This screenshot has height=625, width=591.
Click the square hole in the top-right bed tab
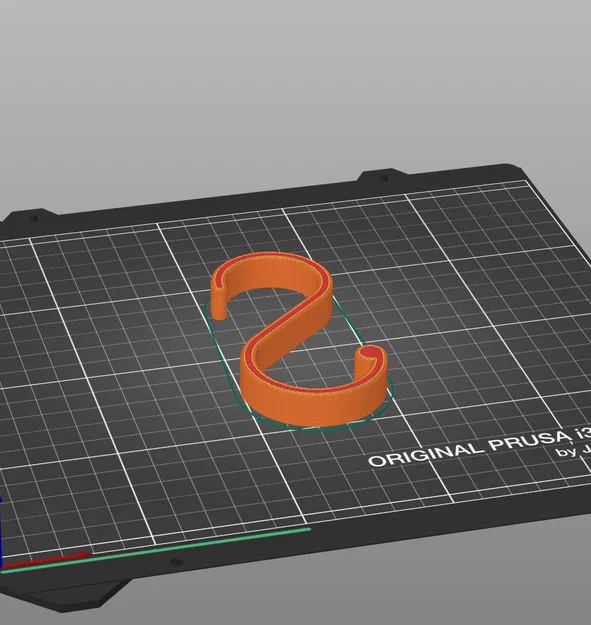coord(384,178)
